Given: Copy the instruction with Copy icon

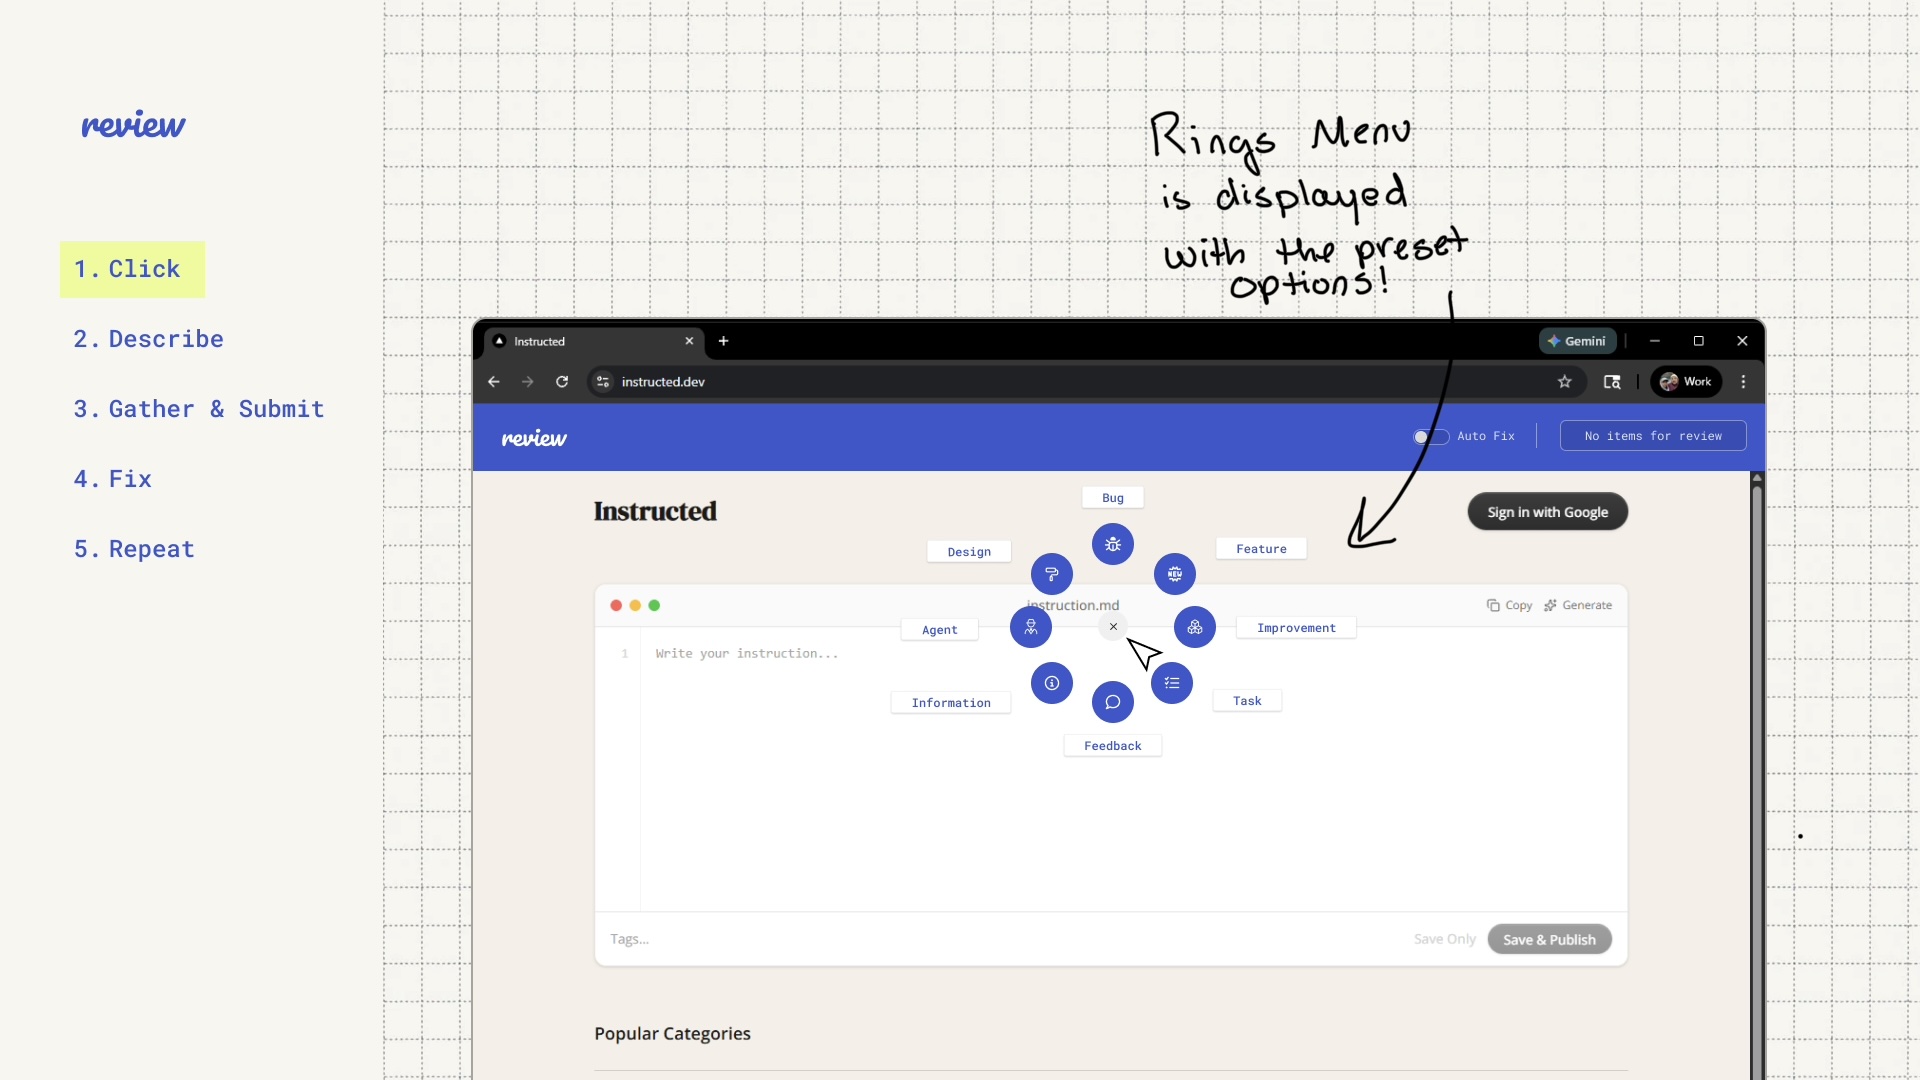Looking at the screenshot, I should 1509,606.
